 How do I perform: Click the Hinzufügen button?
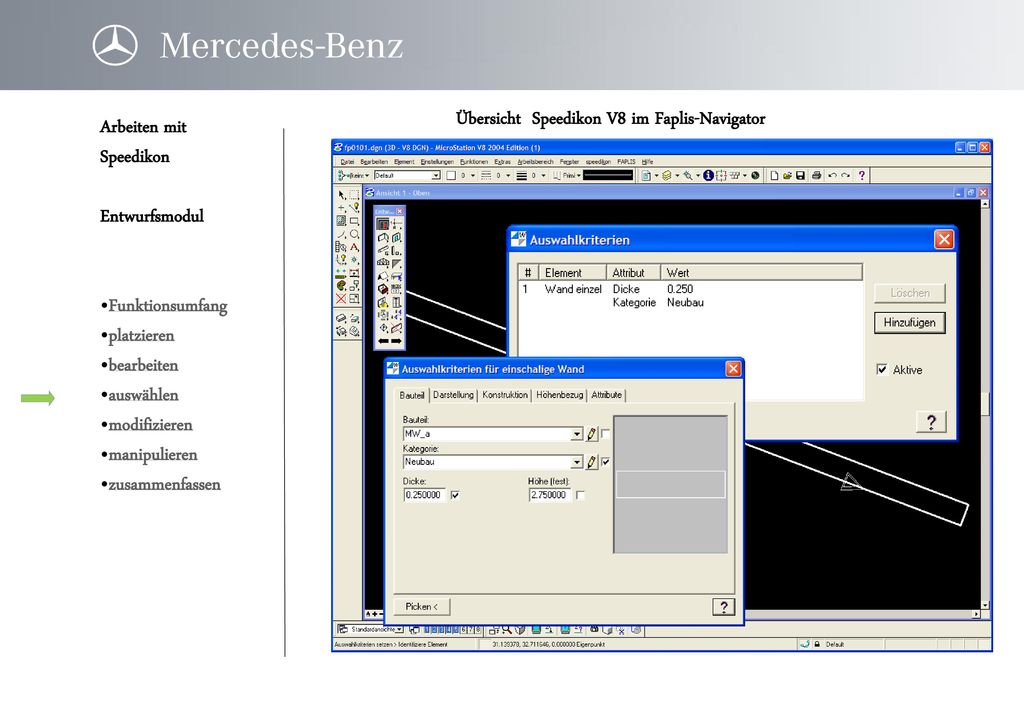point(910,323)
